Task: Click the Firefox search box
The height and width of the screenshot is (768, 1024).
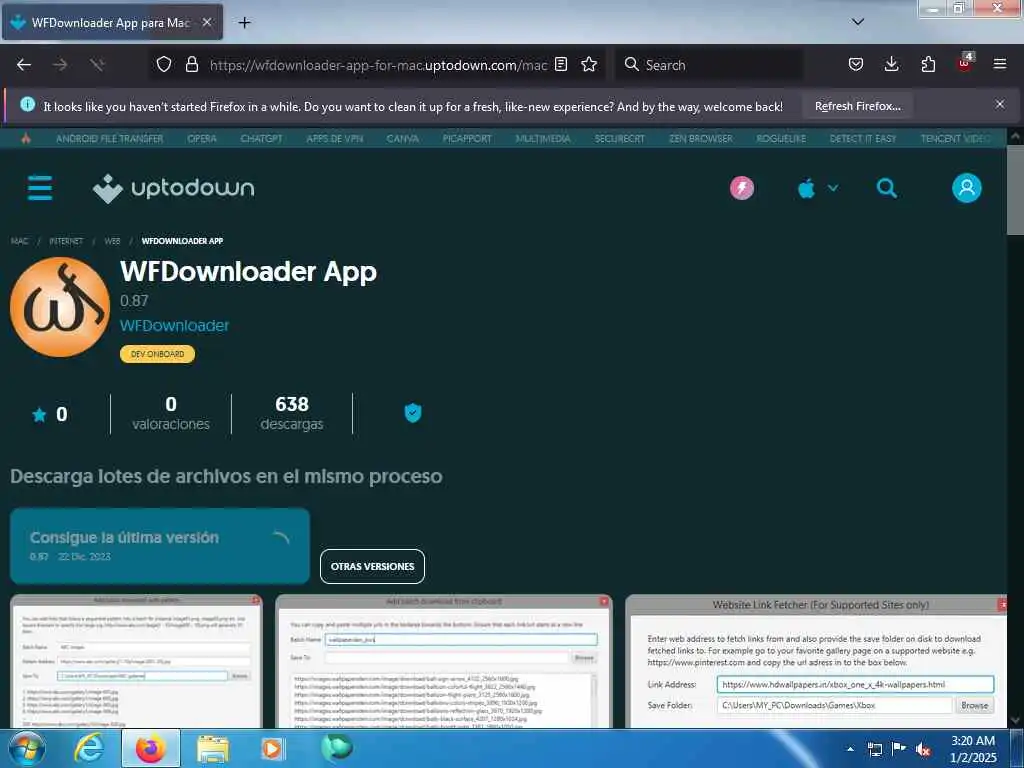Action: (x=710, y=65)
